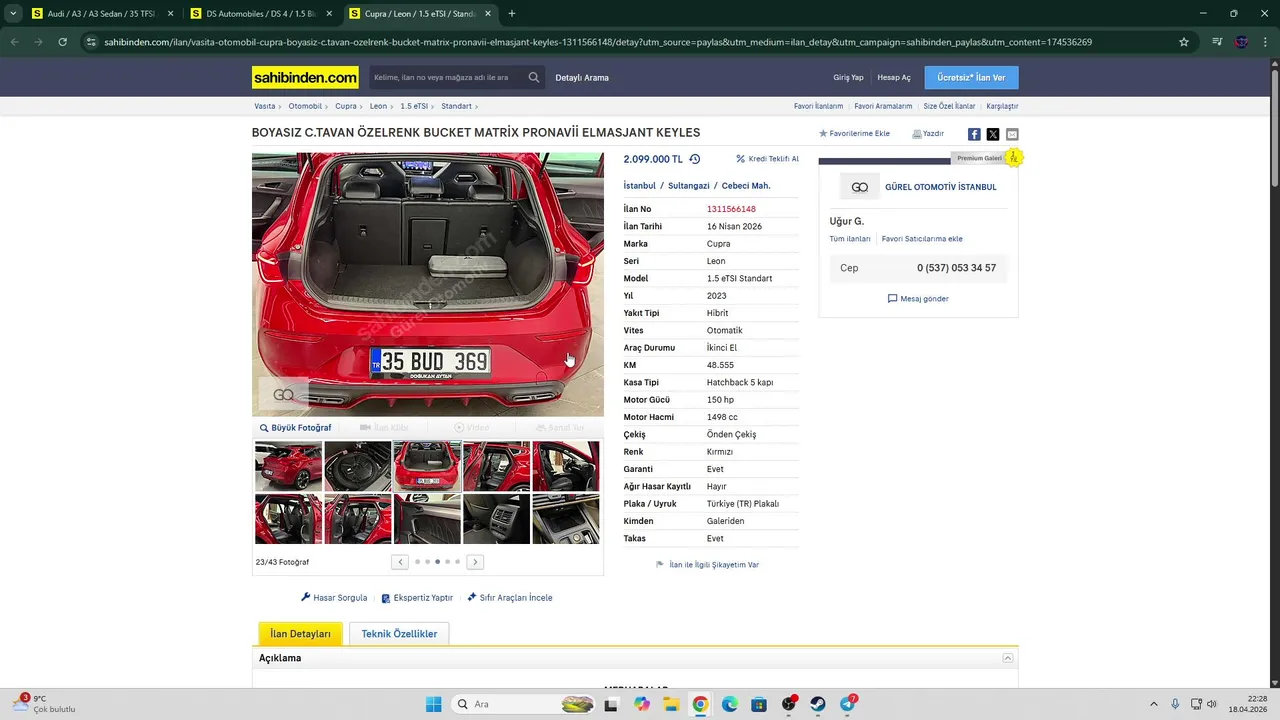This screenshot has width=1280, height=720.
Task: Open Microsoft Edge from taskbar
Action: pos(730,704)
